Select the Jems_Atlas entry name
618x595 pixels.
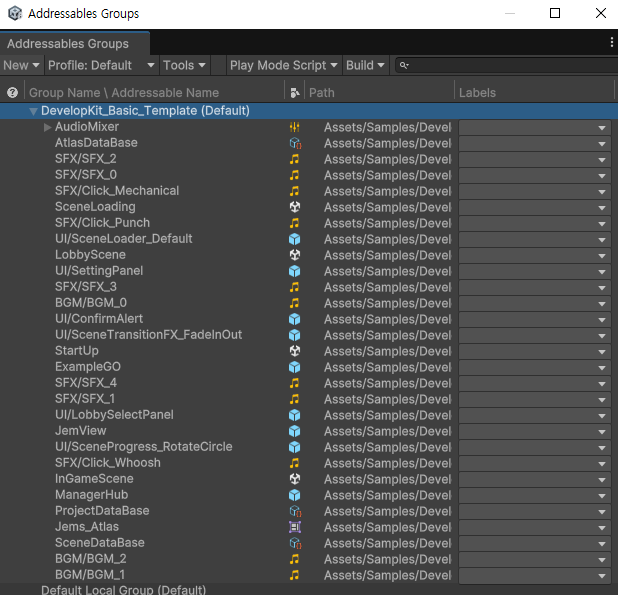click(x=87, y=527)
